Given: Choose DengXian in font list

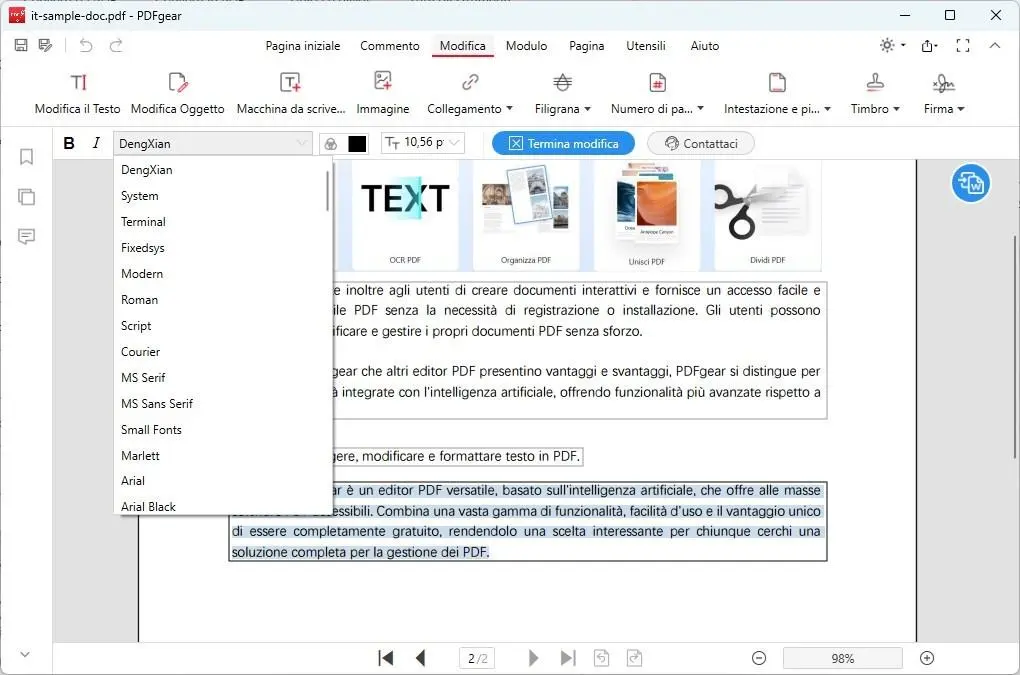Looking at the screenshot, I should tap(219, 170).
